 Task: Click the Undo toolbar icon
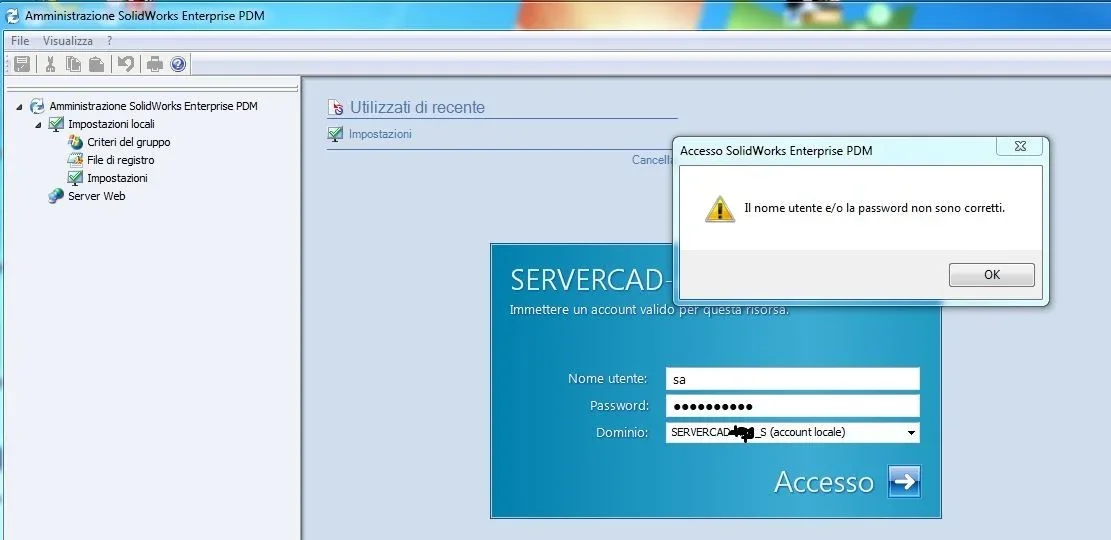coord(125,64)
